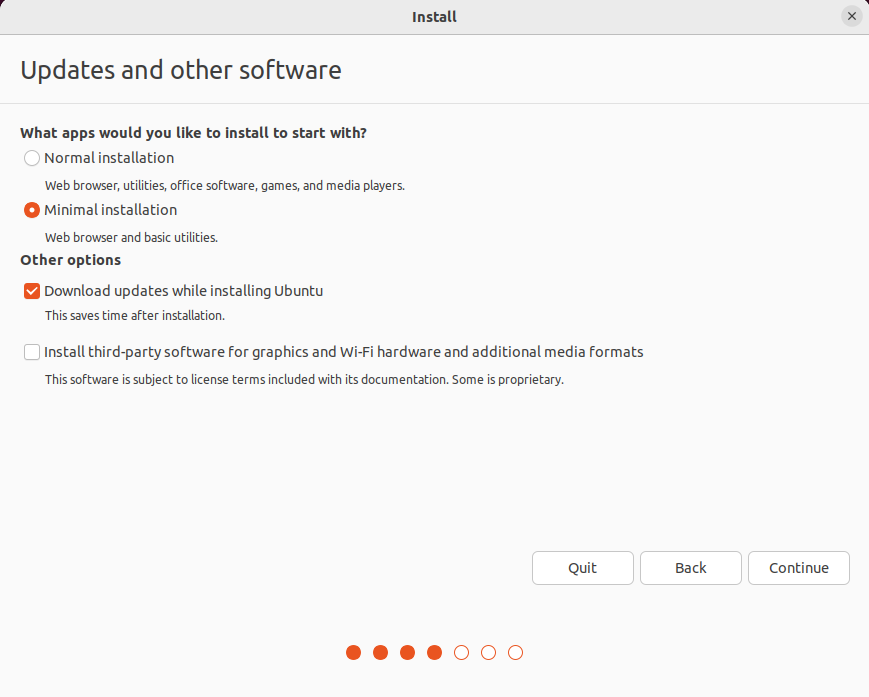Image resolution: width=869 pixels, height=697 pixels.
Task: Click Continue to proceed with installation
Action: point(799,568)
